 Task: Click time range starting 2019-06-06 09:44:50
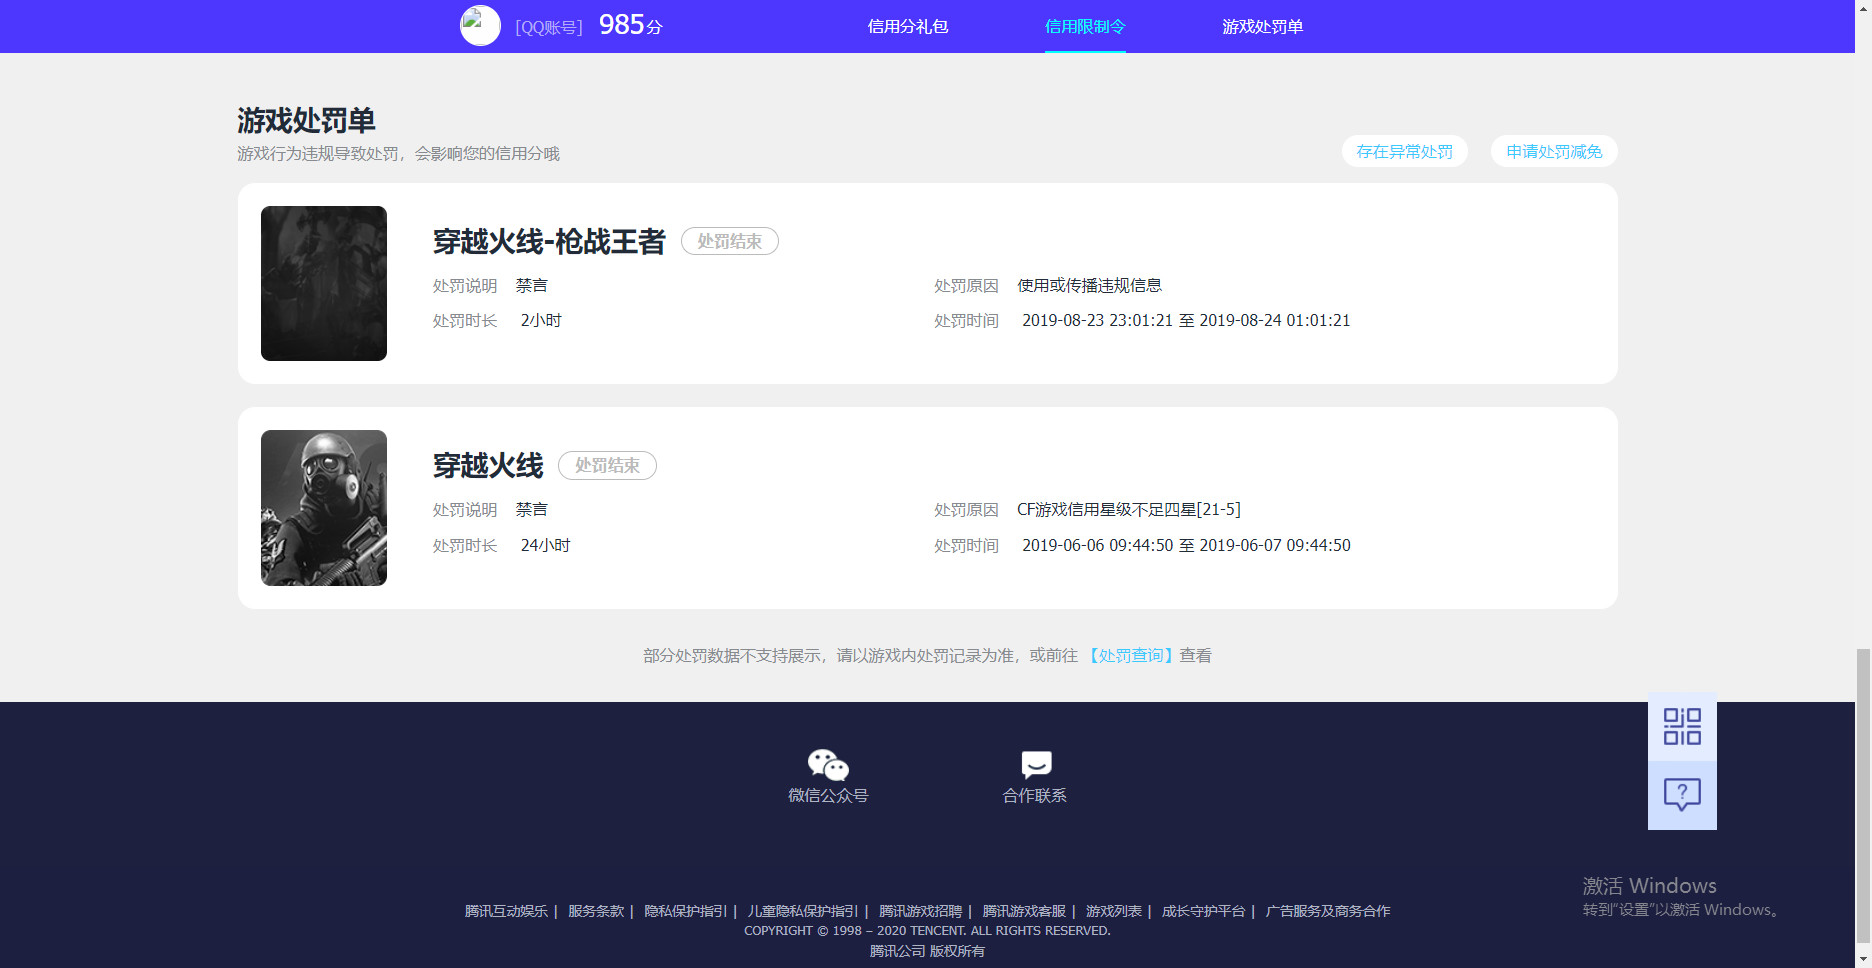click(x=1186, y=546)
